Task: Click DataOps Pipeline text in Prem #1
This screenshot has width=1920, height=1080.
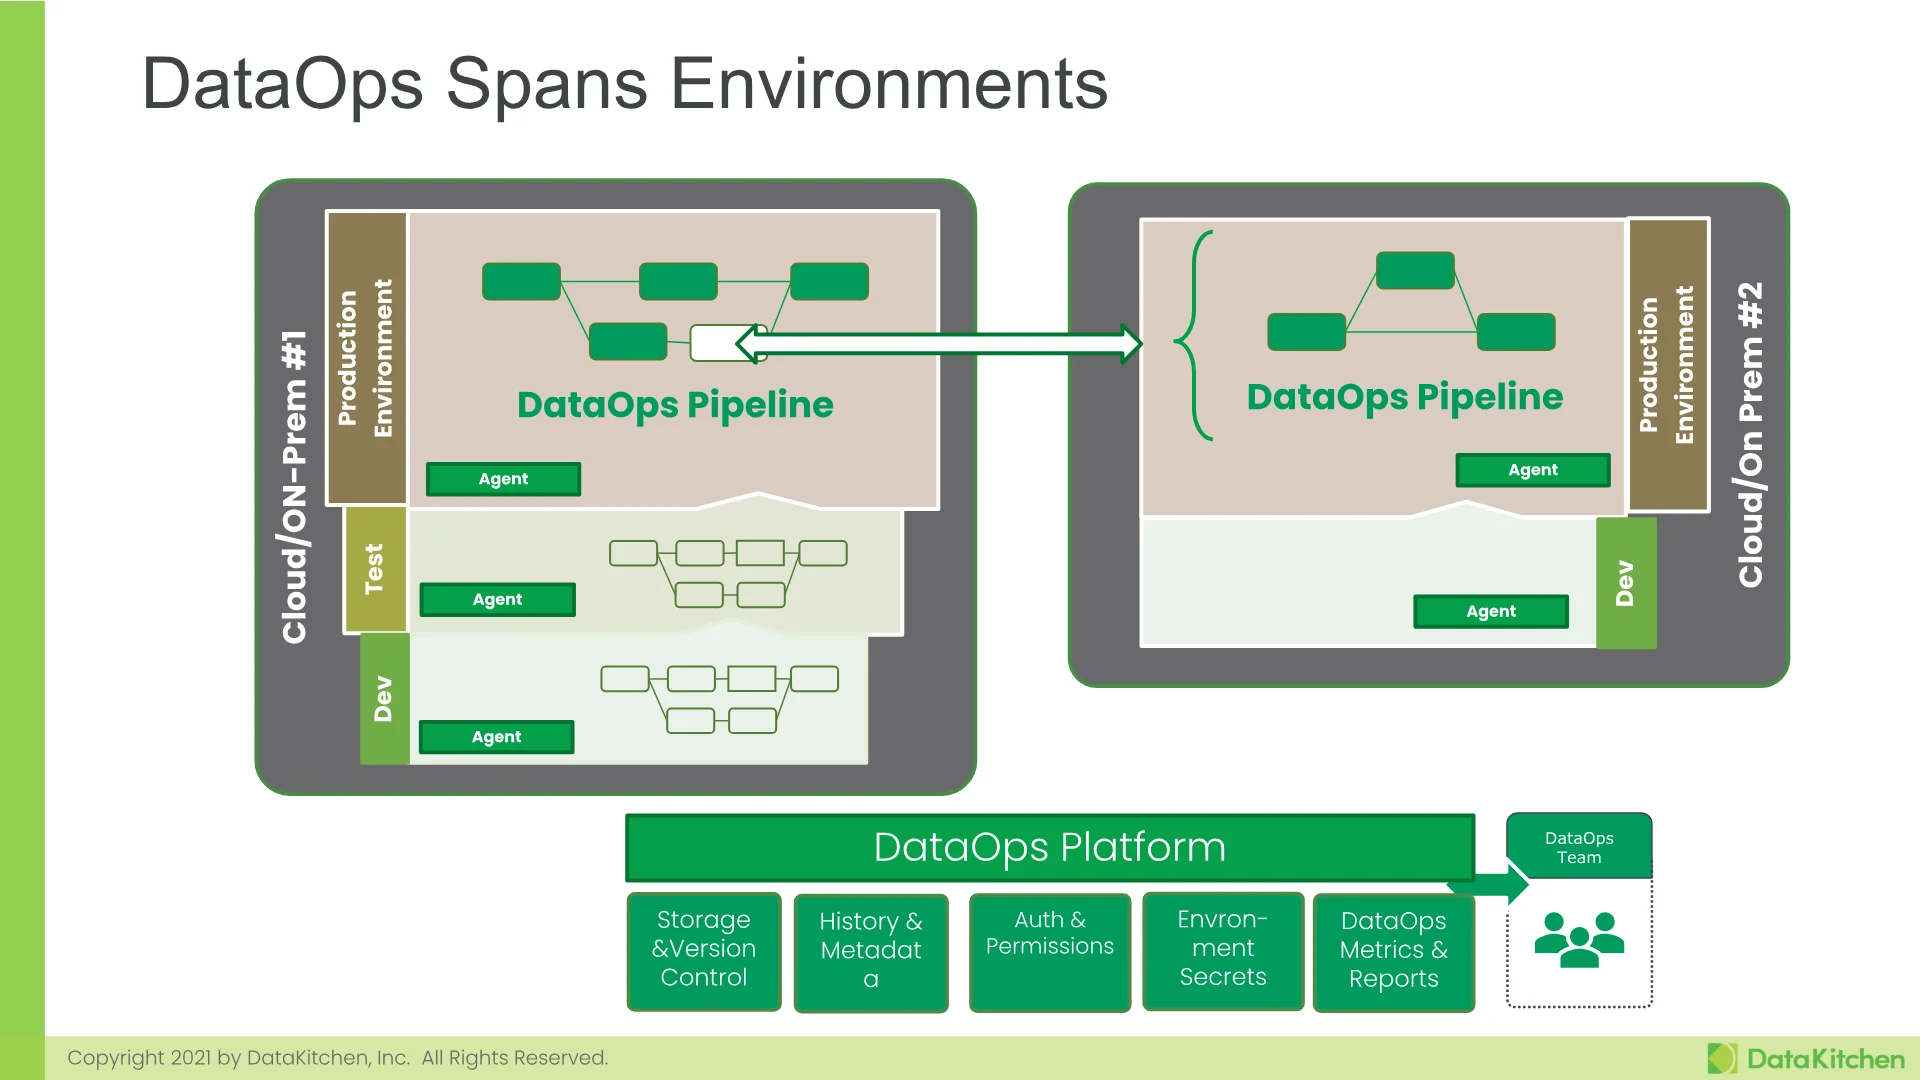Action: [675, 404]
